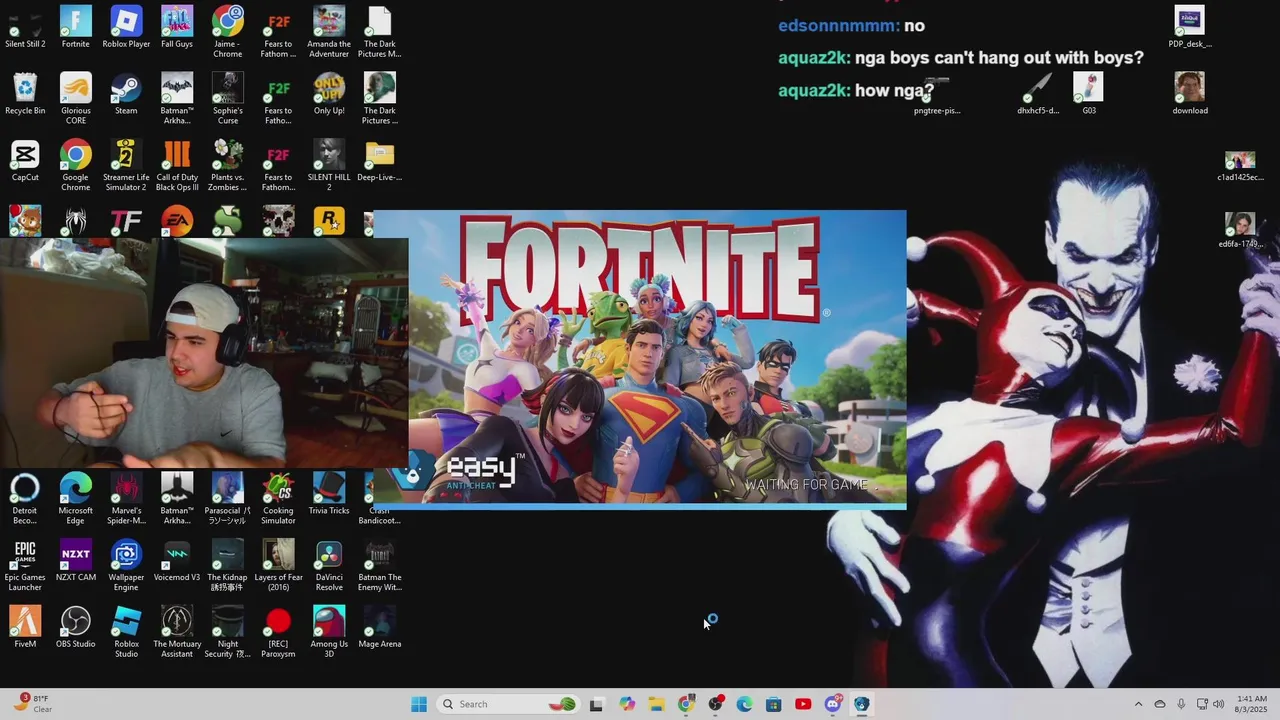Open NZXT CAM desktop shortcut

click(x=76, y=560)
